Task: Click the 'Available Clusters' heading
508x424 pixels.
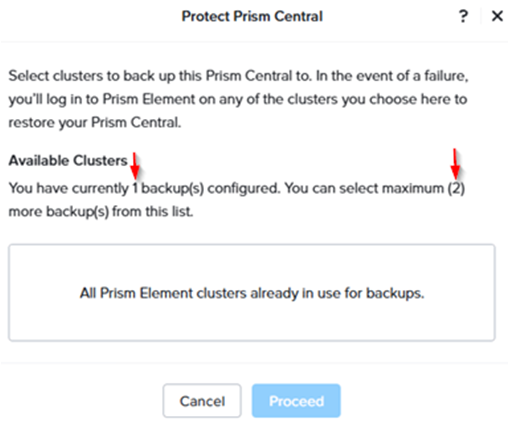Action: [68, 161]
